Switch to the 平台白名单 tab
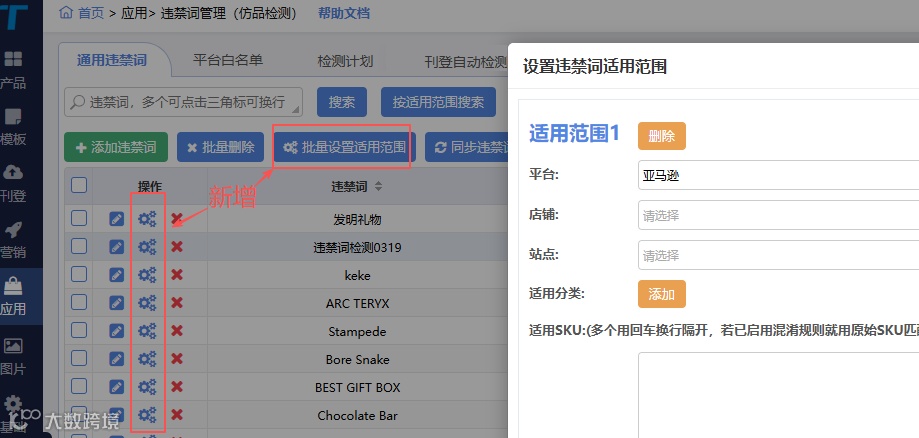This screenshot has height=438, width=919. [x=228, y=60]
